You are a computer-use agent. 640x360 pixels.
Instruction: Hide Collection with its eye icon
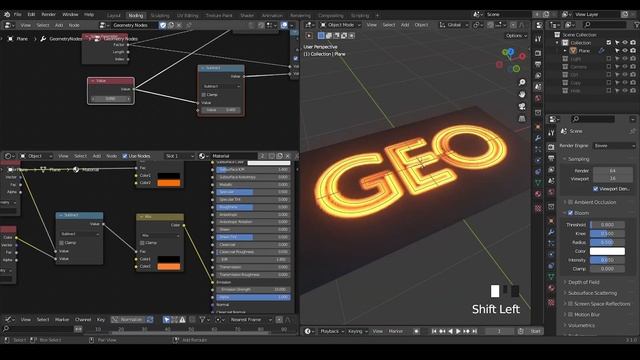[624, 42]
